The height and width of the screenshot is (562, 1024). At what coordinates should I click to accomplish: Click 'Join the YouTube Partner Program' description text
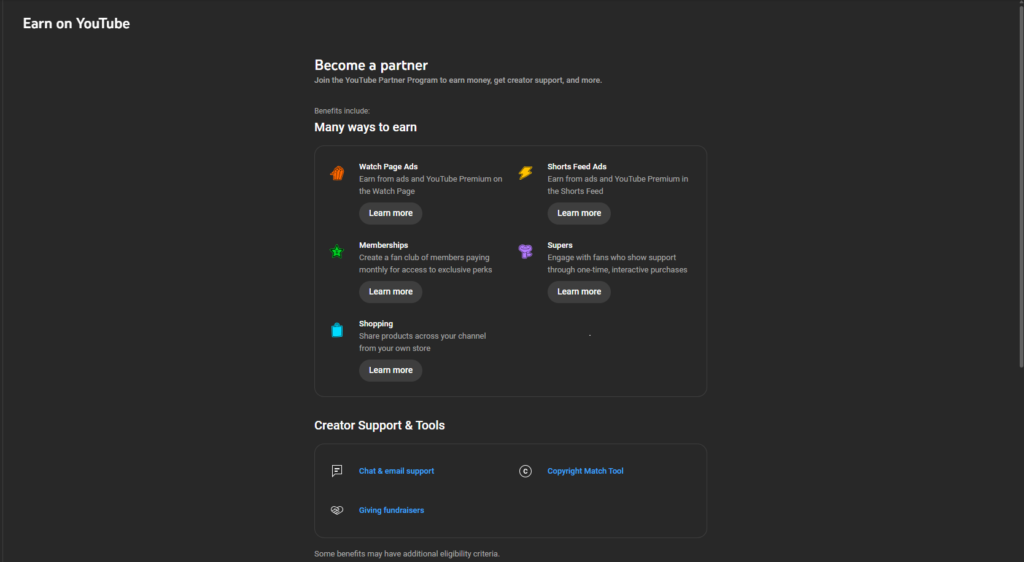[458, 80]
